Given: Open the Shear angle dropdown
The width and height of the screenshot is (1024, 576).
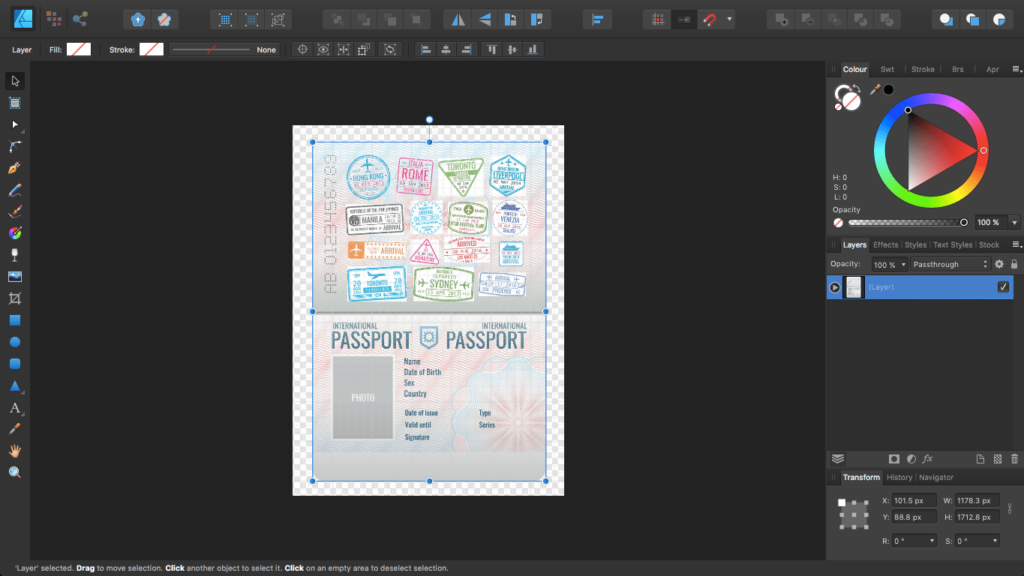Looking at the screenshot, I should click(995, 541).
